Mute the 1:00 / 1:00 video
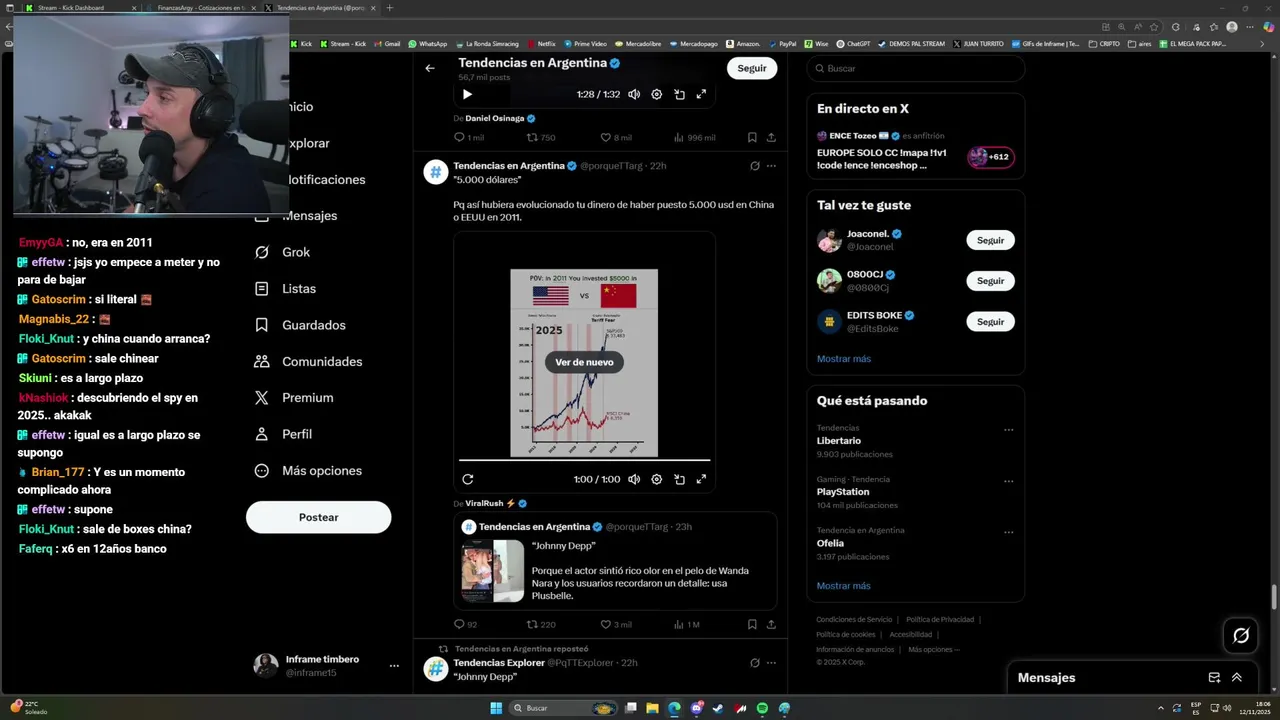The height and width of the screenshot is (720, 1280). (634, 479)
